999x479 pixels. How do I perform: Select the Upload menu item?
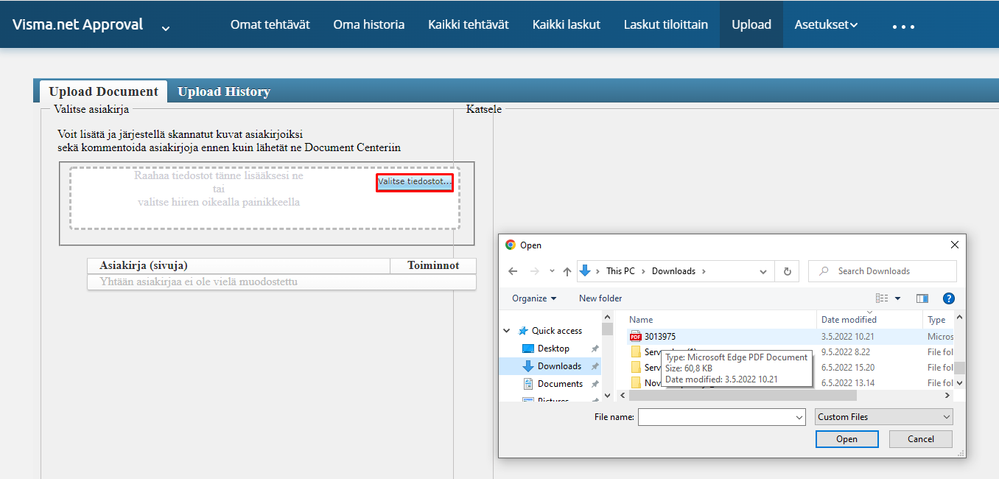click(751, 25)
